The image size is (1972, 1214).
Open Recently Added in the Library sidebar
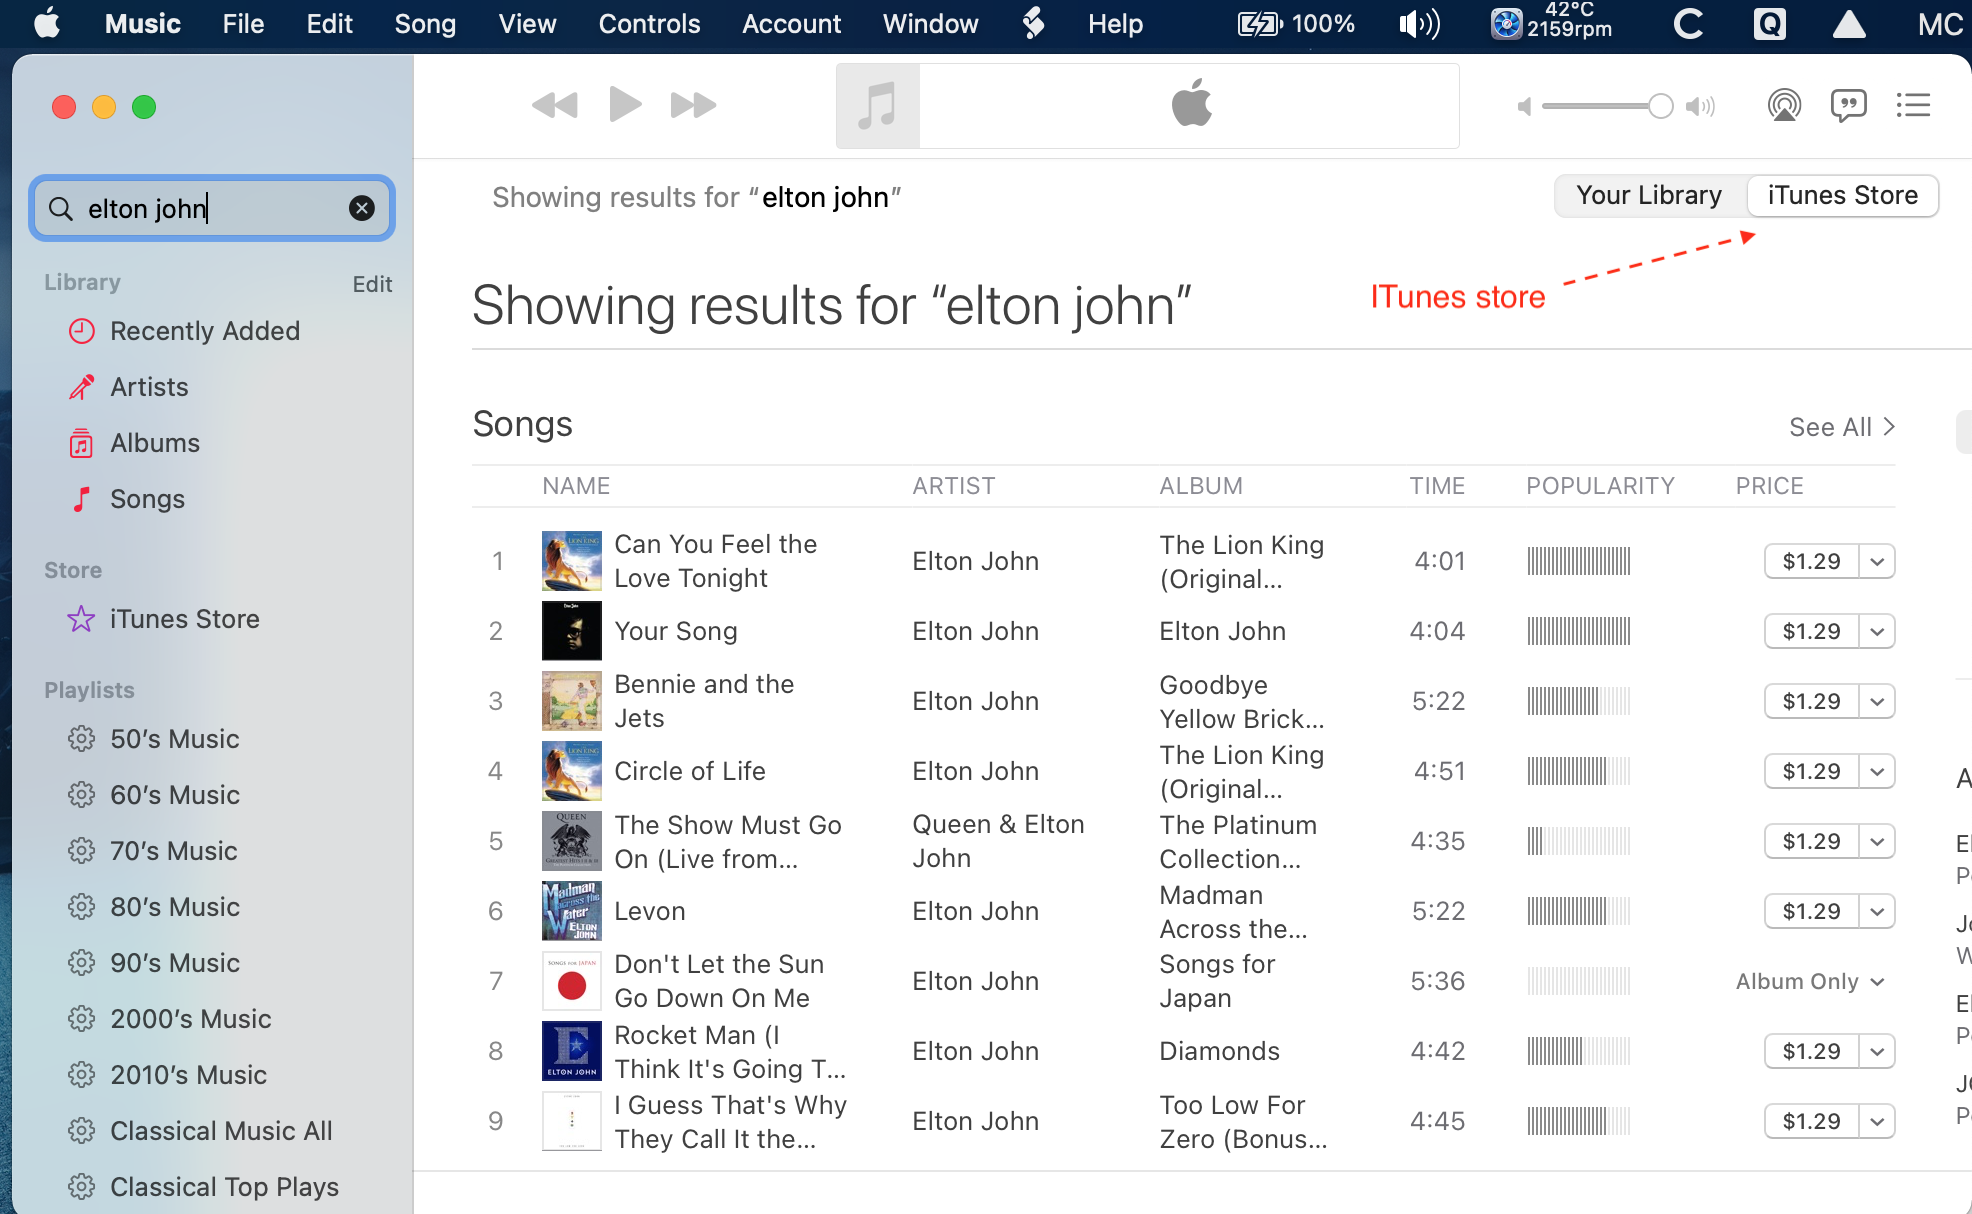pos(205,331)
